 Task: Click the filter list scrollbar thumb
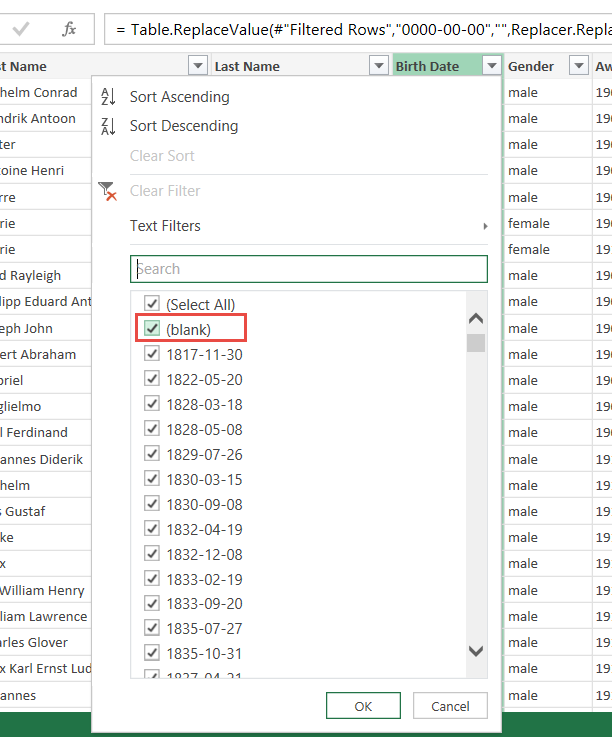pos(476,343)
